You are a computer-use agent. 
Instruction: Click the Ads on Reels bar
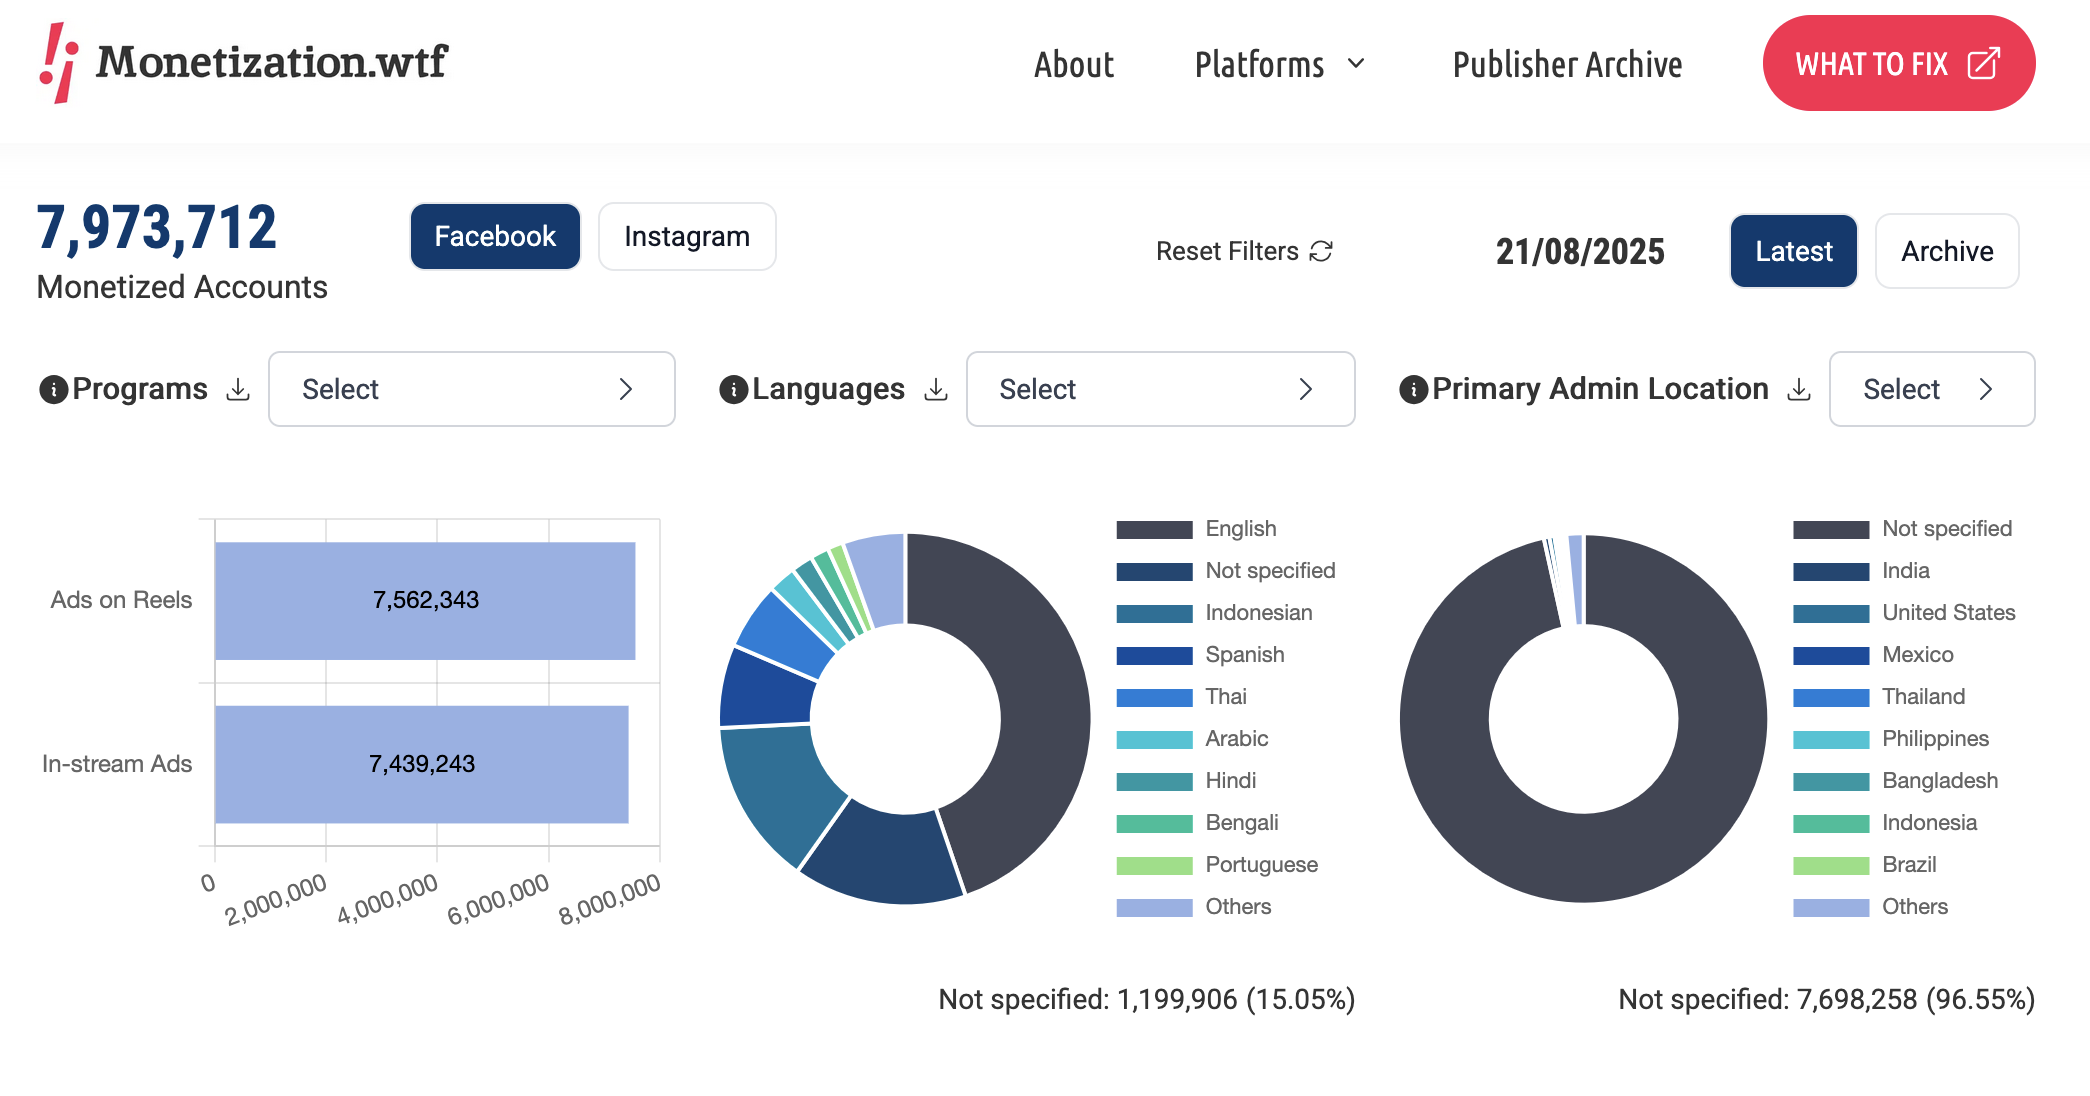[x=425, y=600]
